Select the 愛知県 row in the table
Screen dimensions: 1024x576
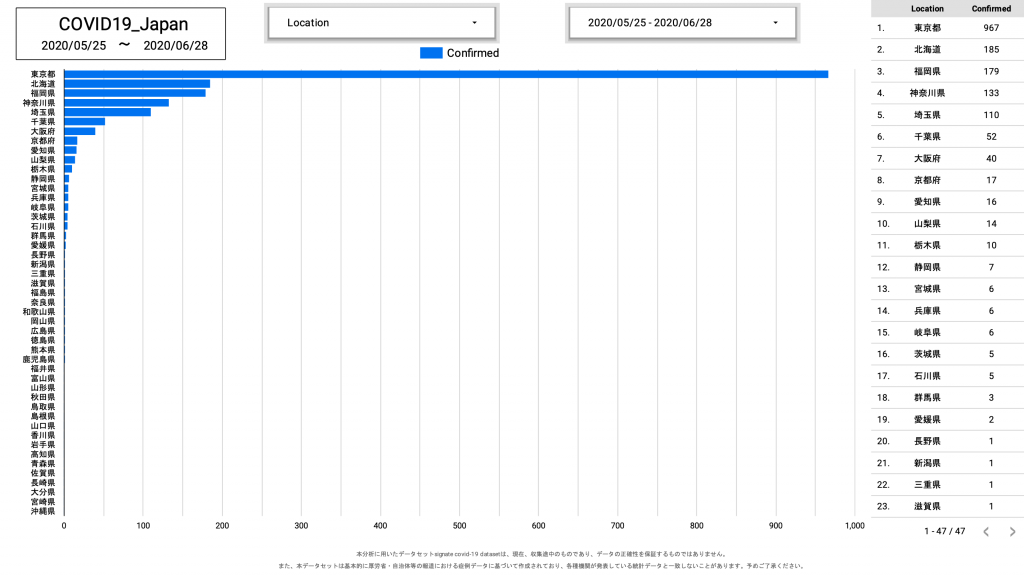tap(945, 202)
